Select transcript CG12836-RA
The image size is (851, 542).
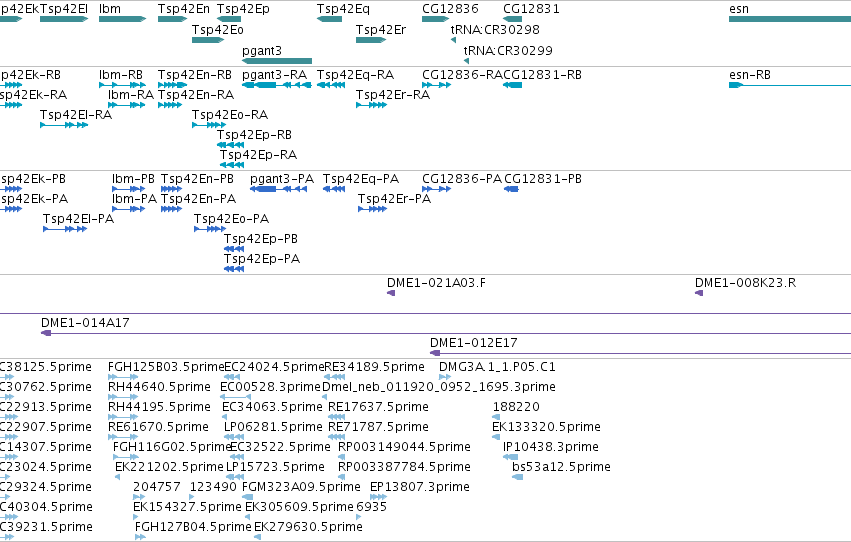pos(436,85)
